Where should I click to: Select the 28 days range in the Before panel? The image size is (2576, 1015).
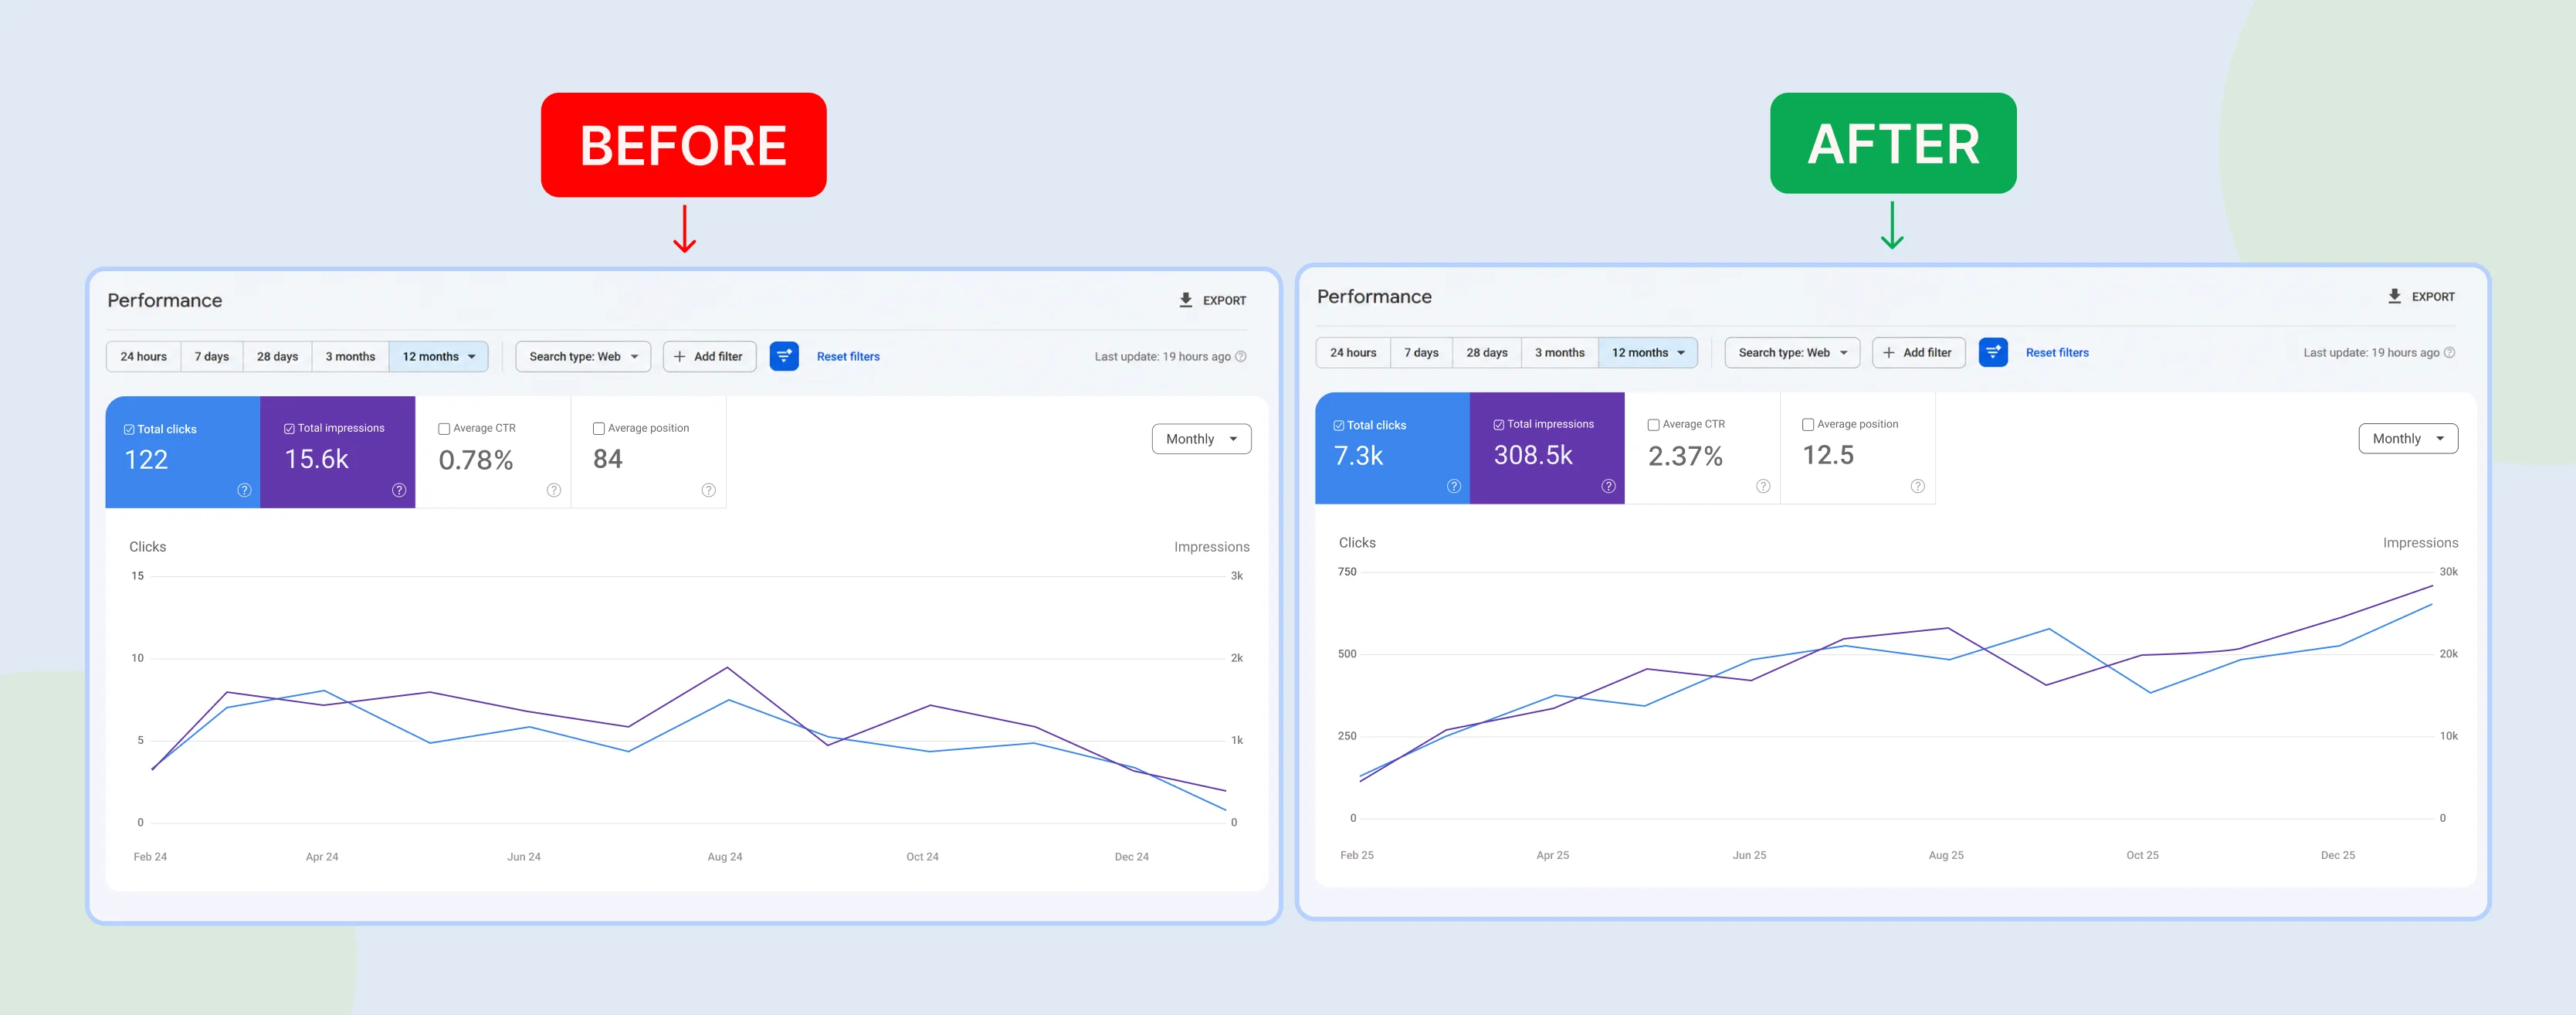tap(278, 356)
